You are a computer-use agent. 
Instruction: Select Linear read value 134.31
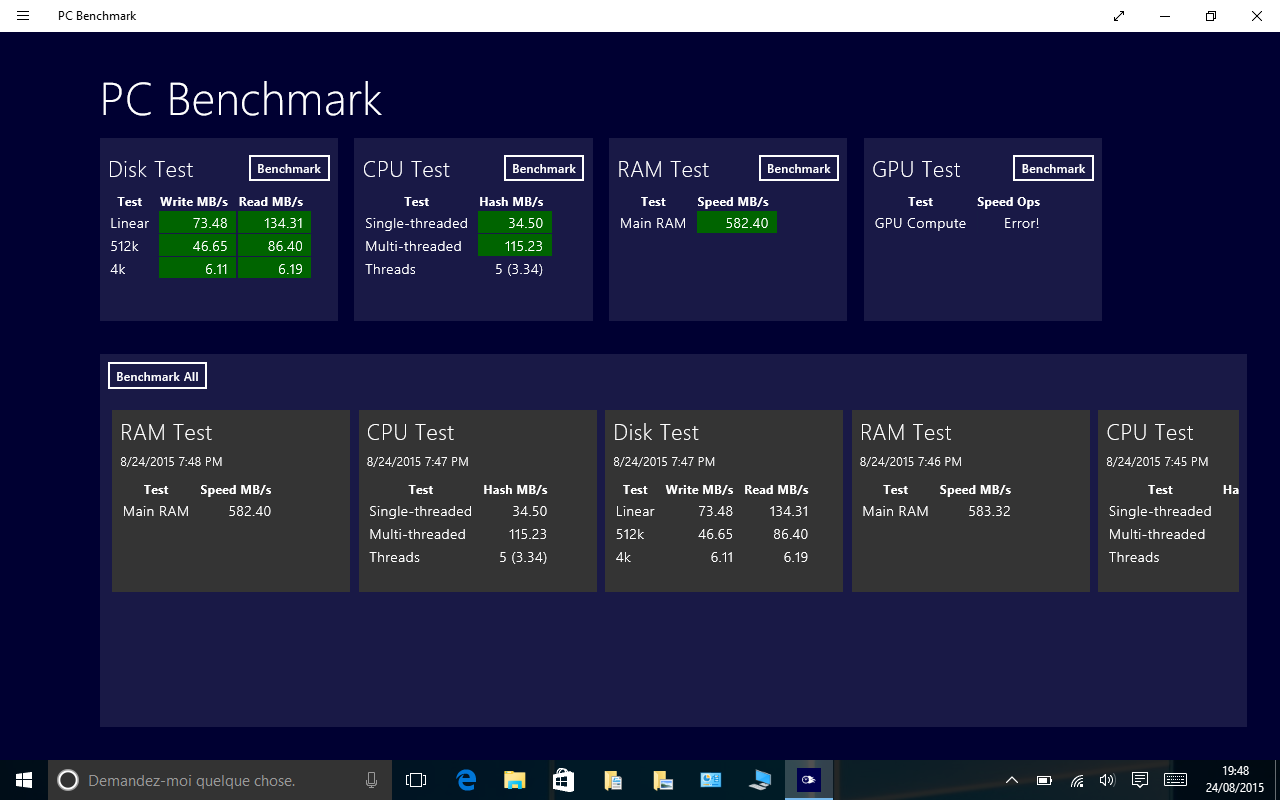pos(274,223)
